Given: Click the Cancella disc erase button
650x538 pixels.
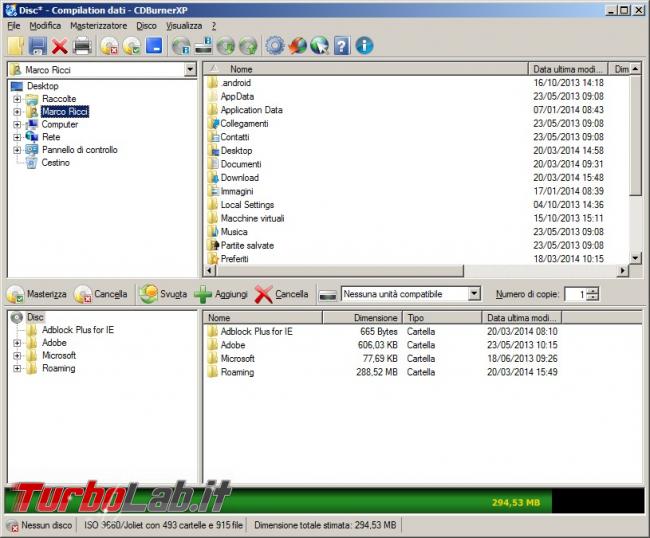Looking at the screenshot, I should pos(101,294).
